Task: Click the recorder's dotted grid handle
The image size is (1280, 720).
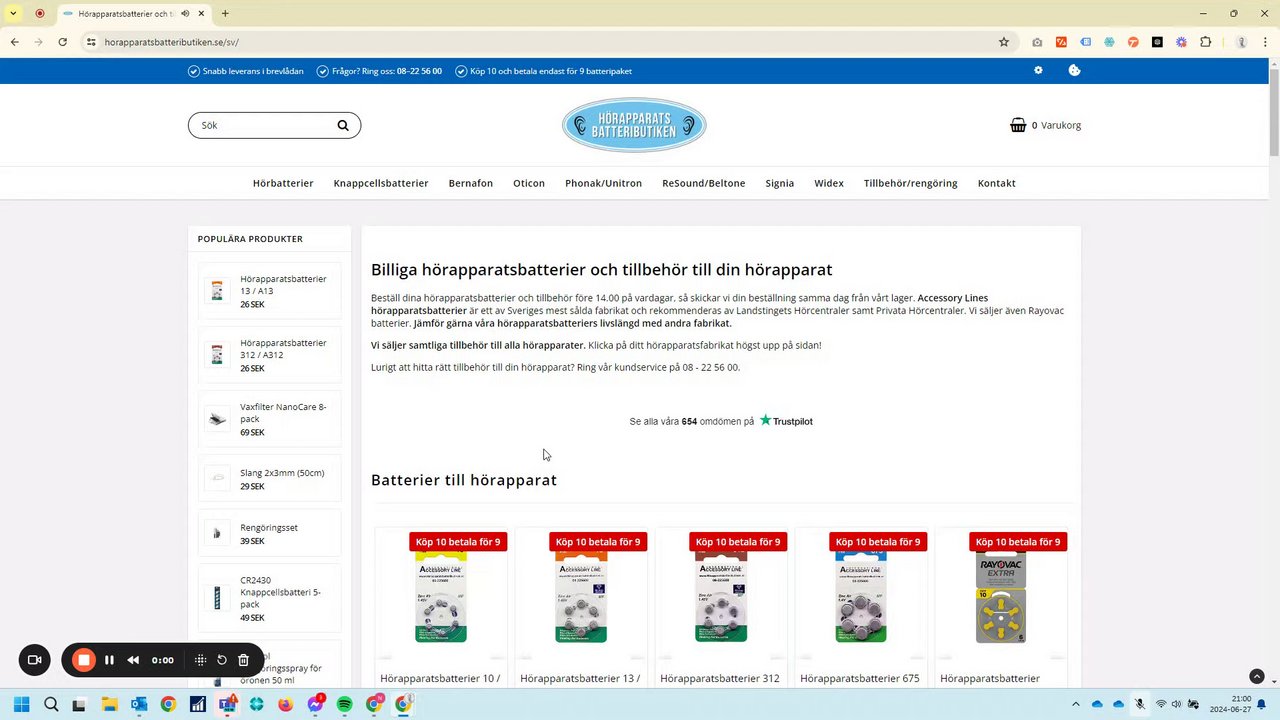Action: coord(200,660)
